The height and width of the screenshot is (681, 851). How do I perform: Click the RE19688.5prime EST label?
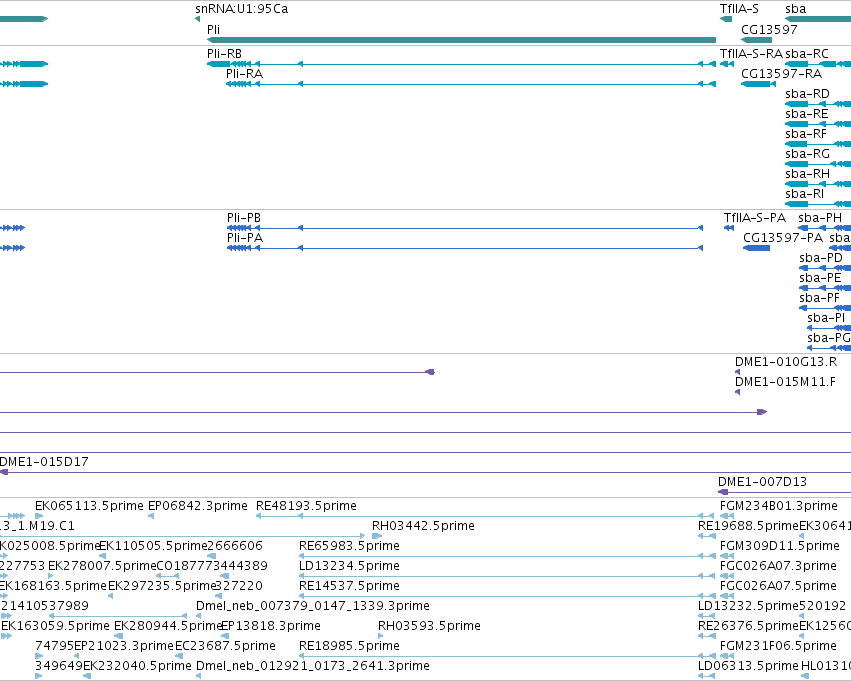click(x=748, y=526)
